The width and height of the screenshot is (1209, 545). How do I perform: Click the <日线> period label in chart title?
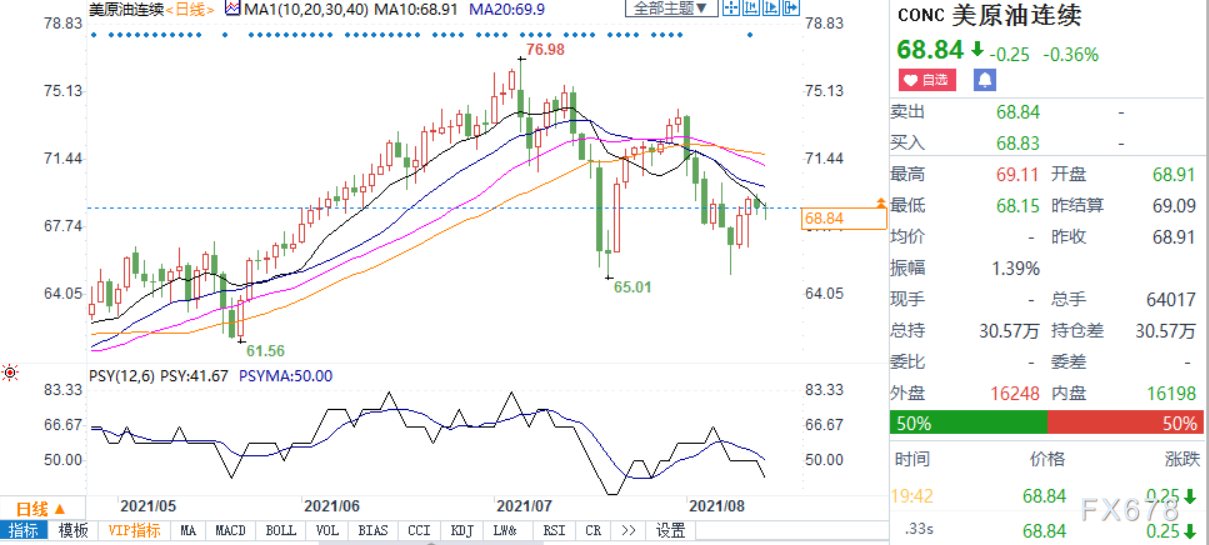pyautogui.click(x=191, y=9)
